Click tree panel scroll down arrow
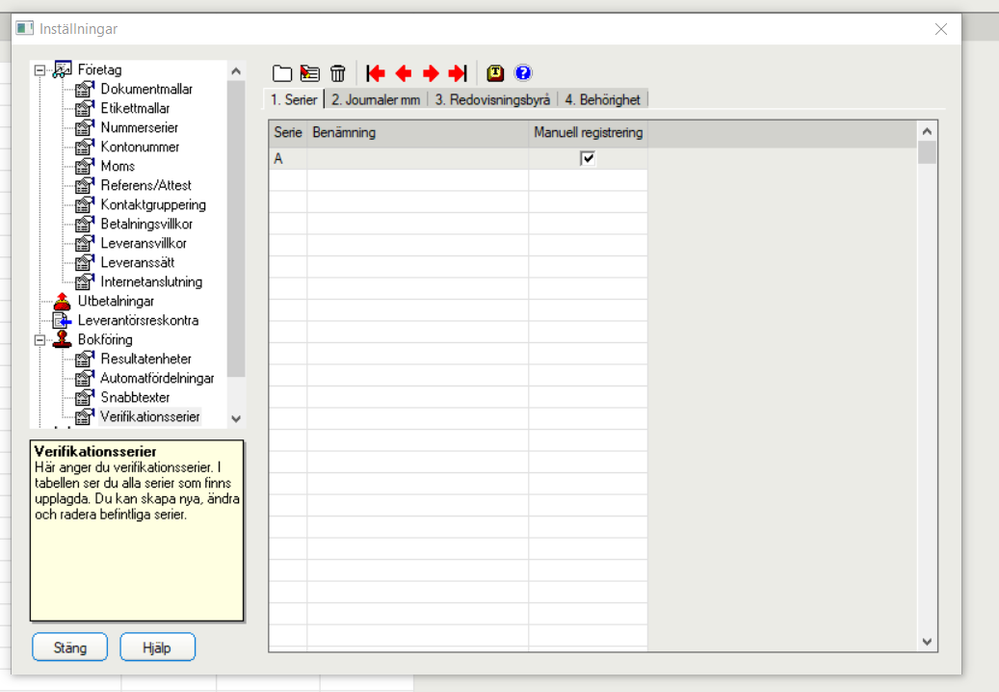 point(236,419)
